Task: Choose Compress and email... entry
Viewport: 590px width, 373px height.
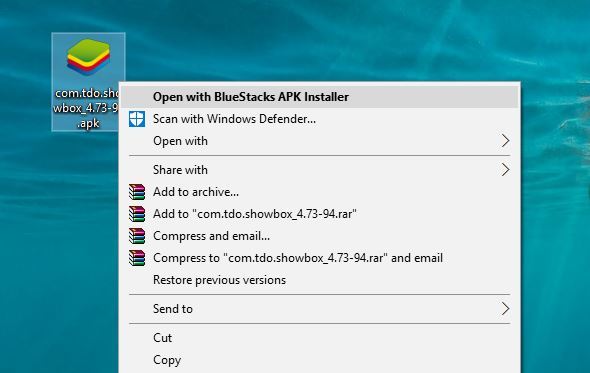Action: coord(320,236)
